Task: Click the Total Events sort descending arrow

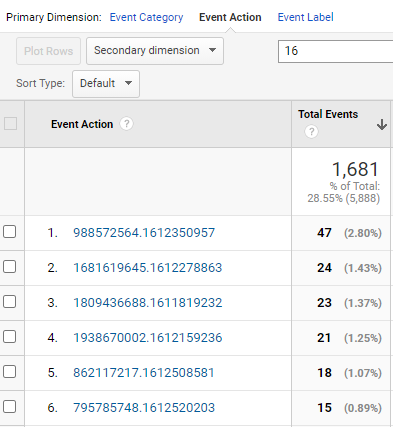Action: [382, 124]
